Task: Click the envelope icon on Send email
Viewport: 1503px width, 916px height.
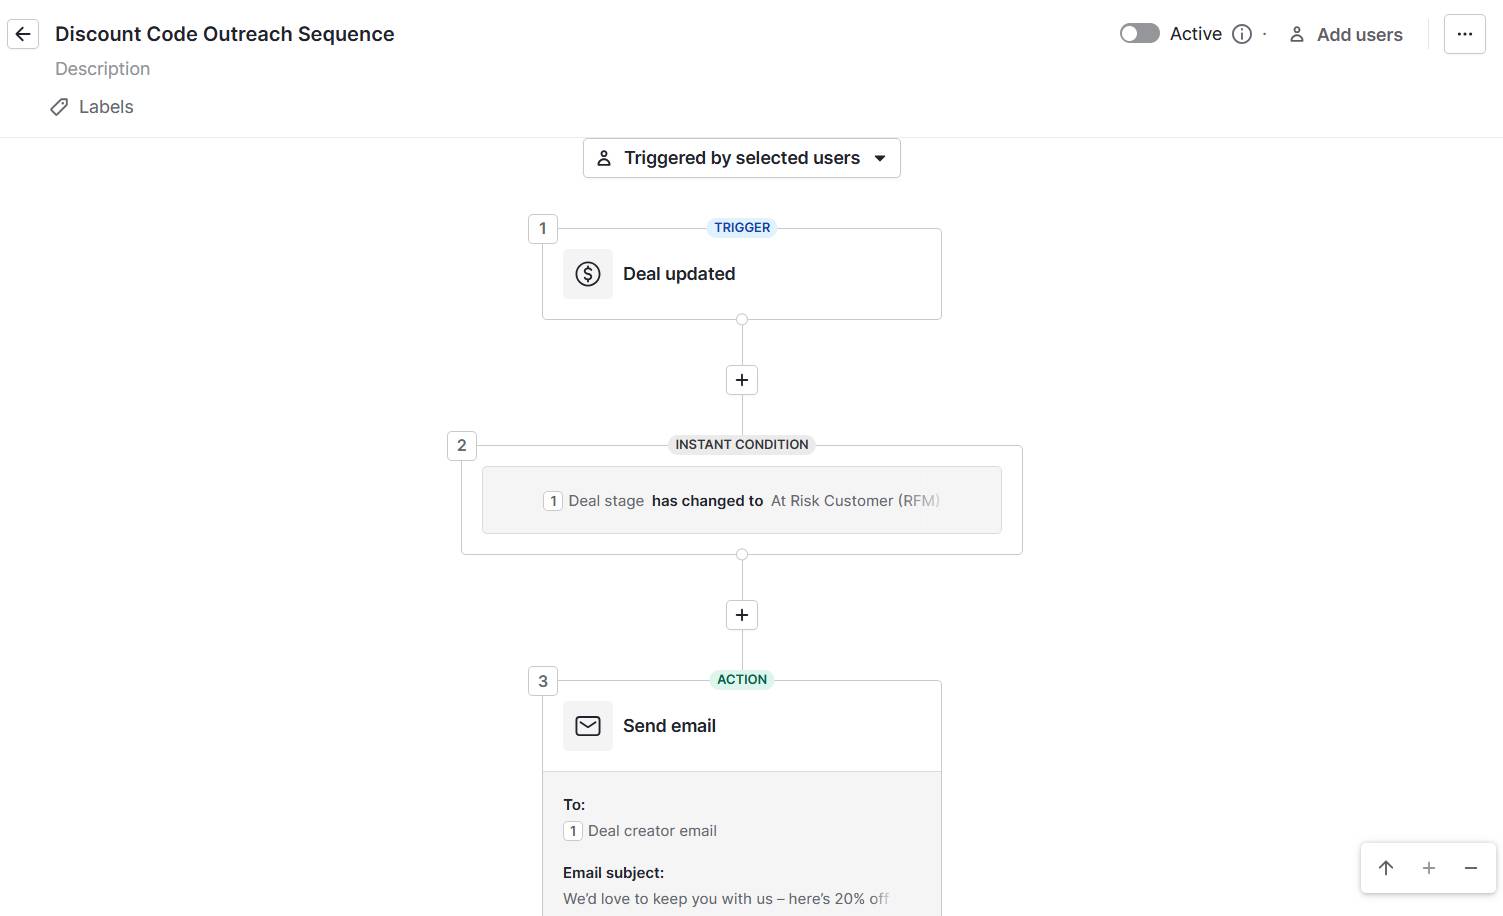Action: pos(588,726)
